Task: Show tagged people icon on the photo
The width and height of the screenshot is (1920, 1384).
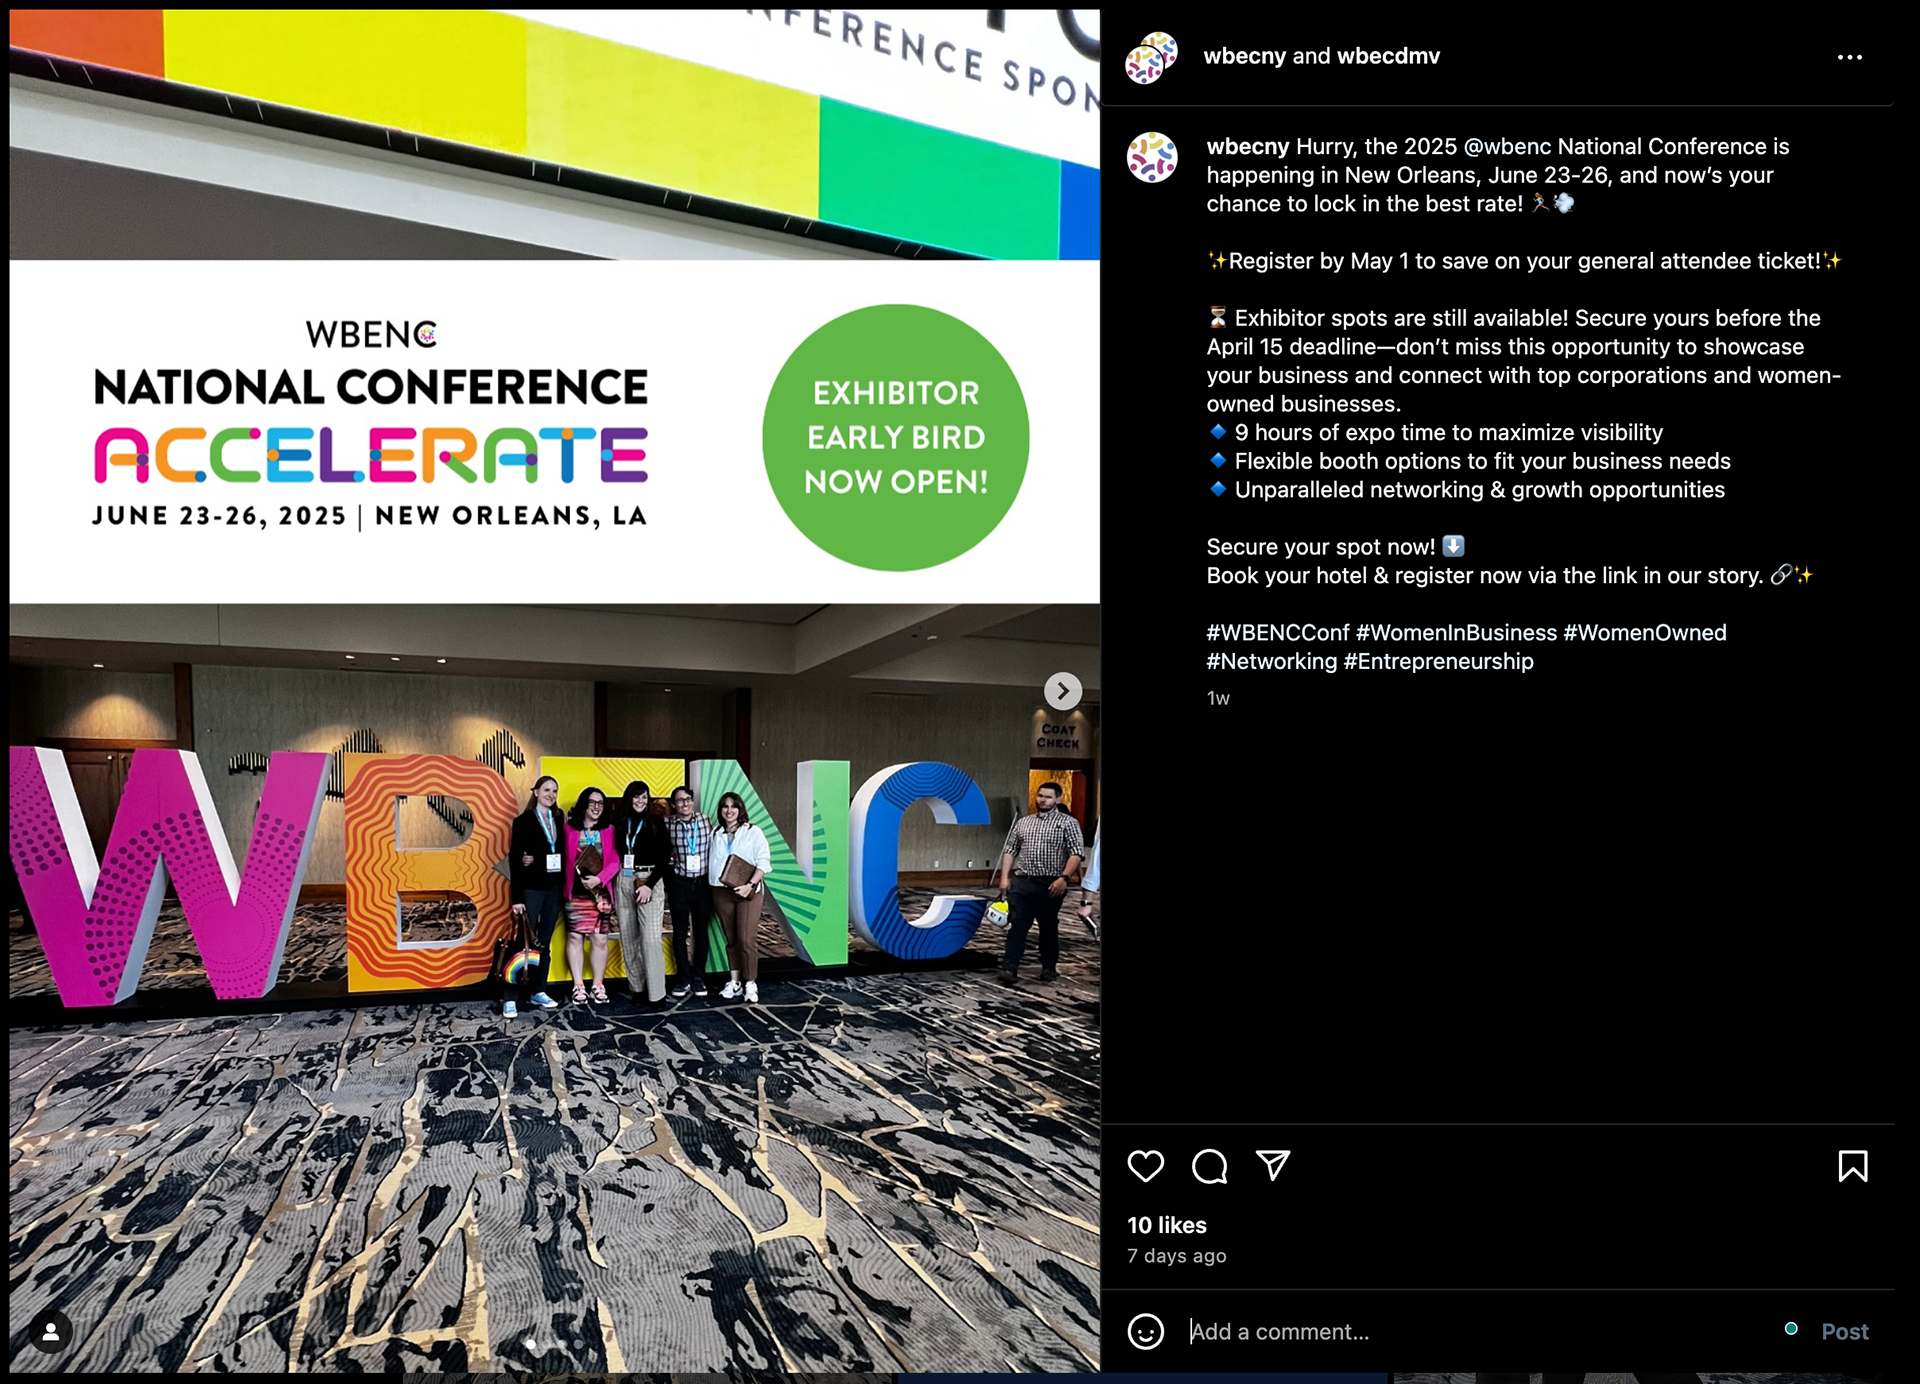Action: [x=50, y=1332]
